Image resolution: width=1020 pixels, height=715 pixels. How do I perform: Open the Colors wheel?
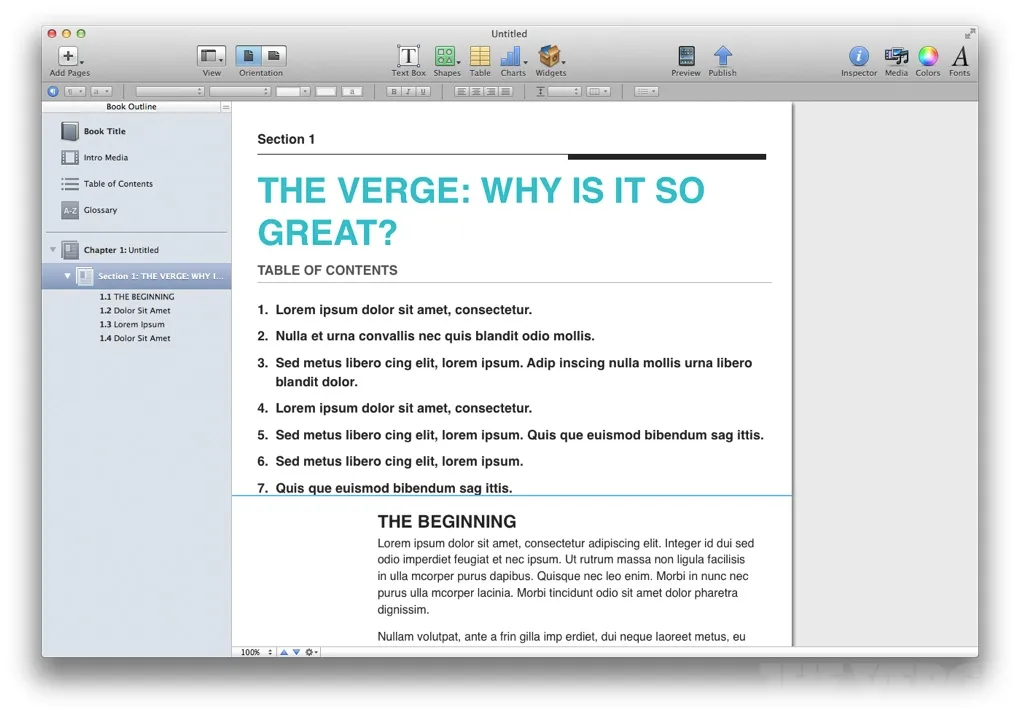[928, 56]
